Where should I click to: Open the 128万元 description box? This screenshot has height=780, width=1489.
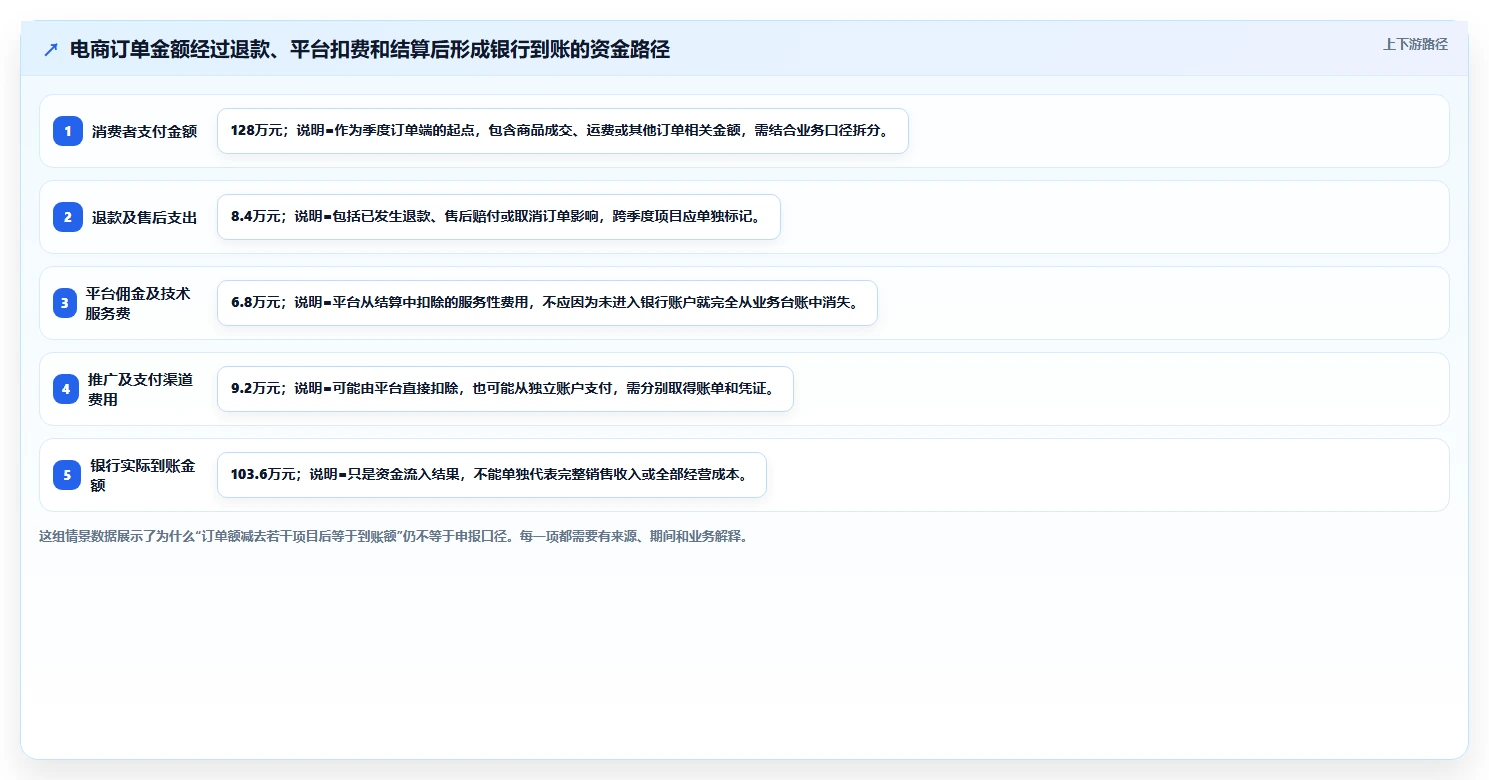coord(562,131)
